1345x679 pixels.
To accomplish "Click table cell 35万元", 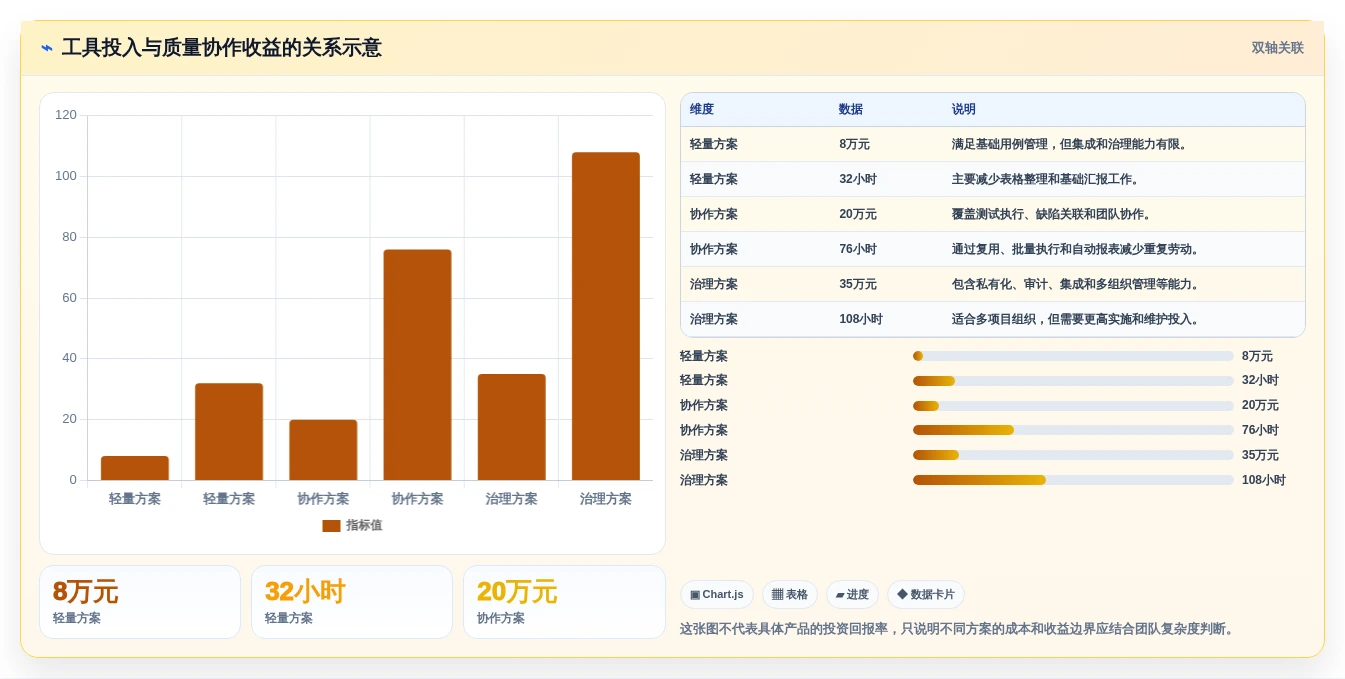I will click(x=858, y=285).
